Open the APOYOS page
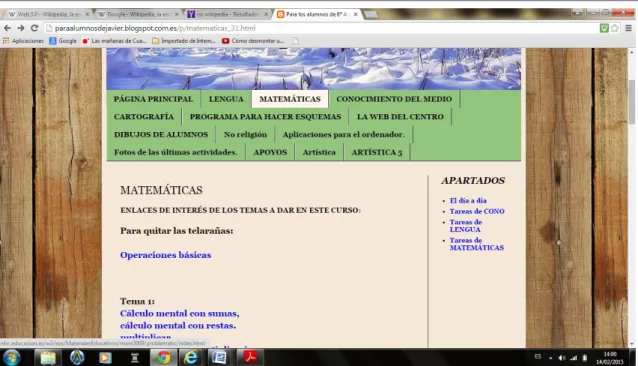This screenshot has height=366, width=638. click(x=270, y=152)
